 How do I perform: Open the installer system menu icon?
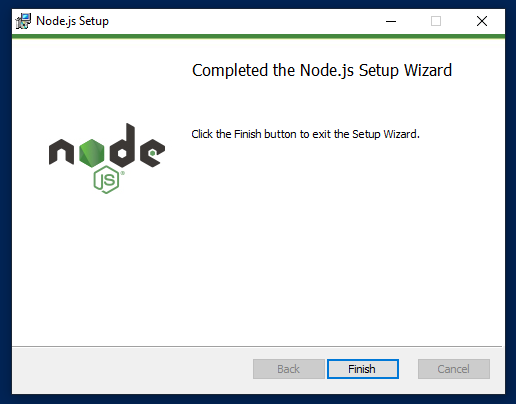(23, 21)
